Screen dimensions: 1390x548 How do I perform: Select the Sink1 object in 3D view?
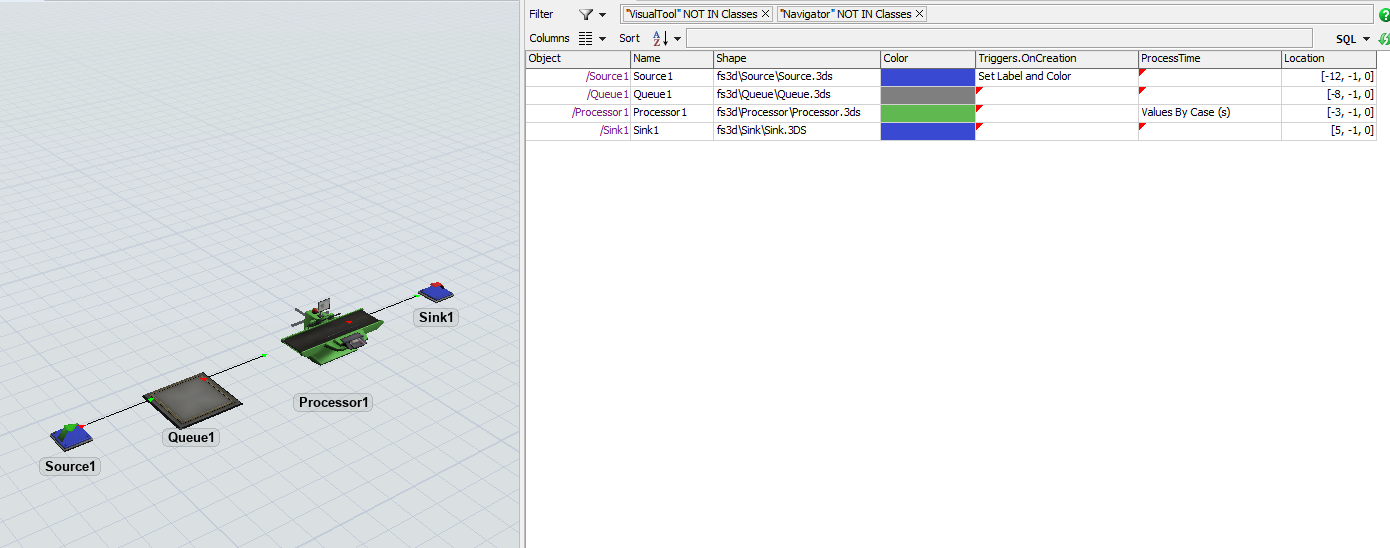[435, 292]
